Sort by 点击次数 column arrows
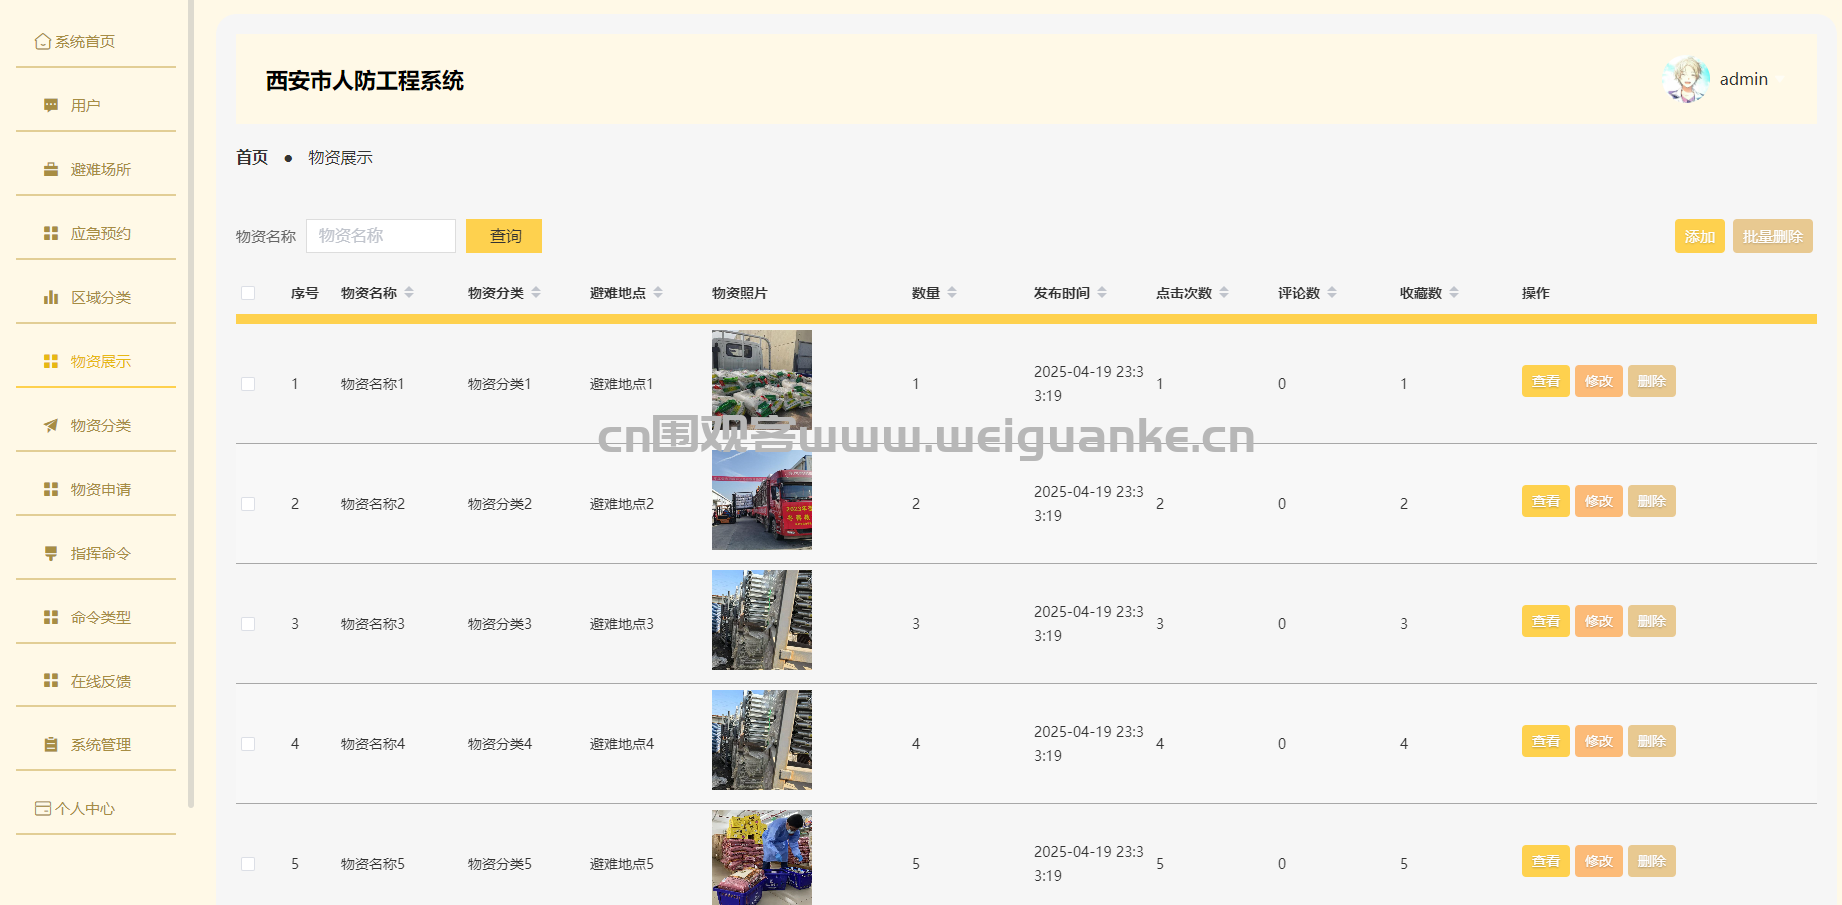This screenshot has width=1842, height=905. click(1224, 293)
